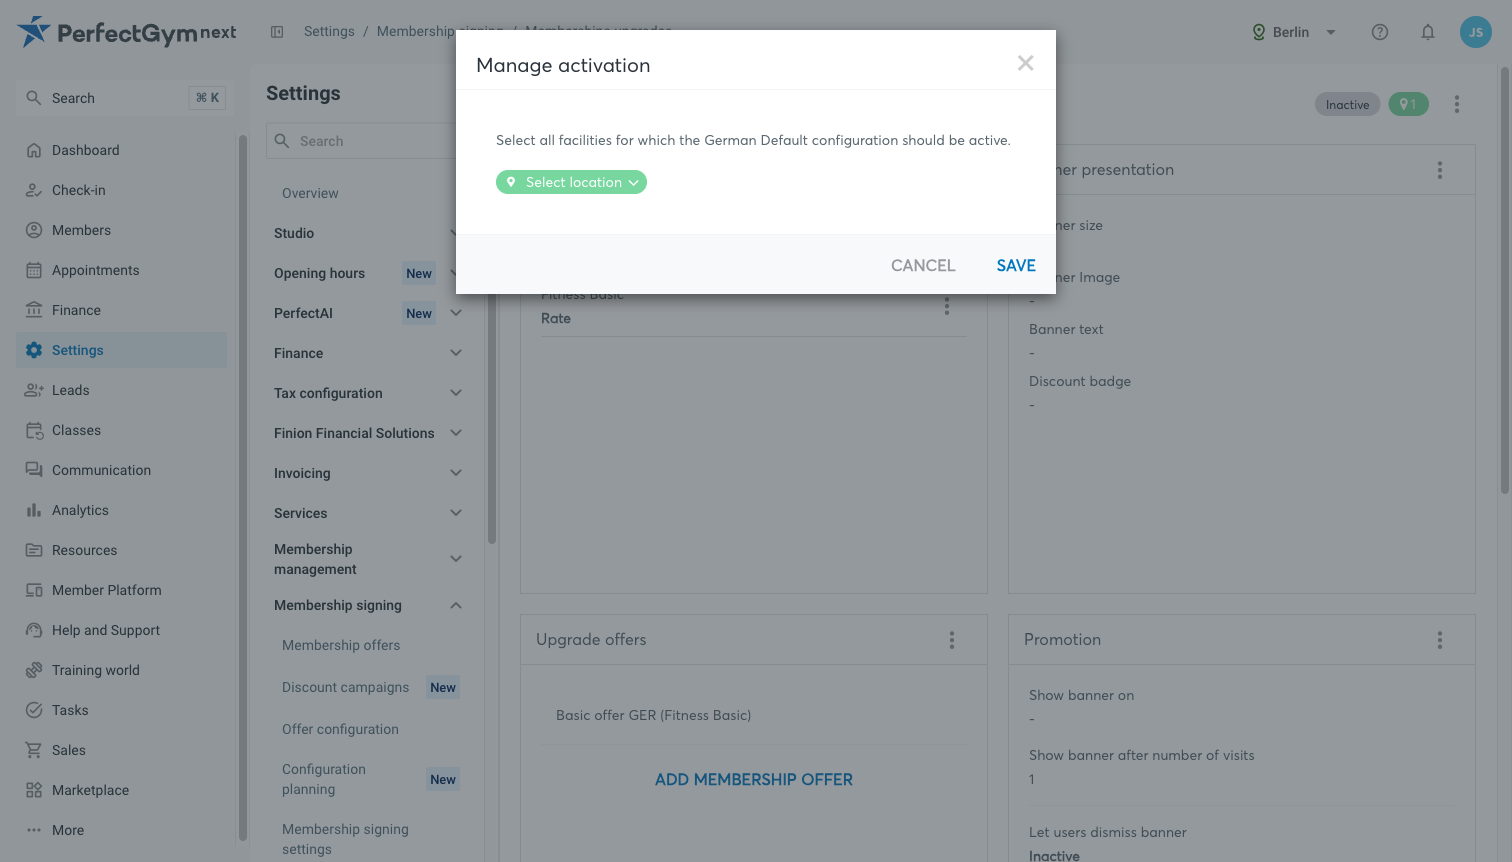
Task: Open the Analytics bar chart icon
Action: tap(34, 510)
